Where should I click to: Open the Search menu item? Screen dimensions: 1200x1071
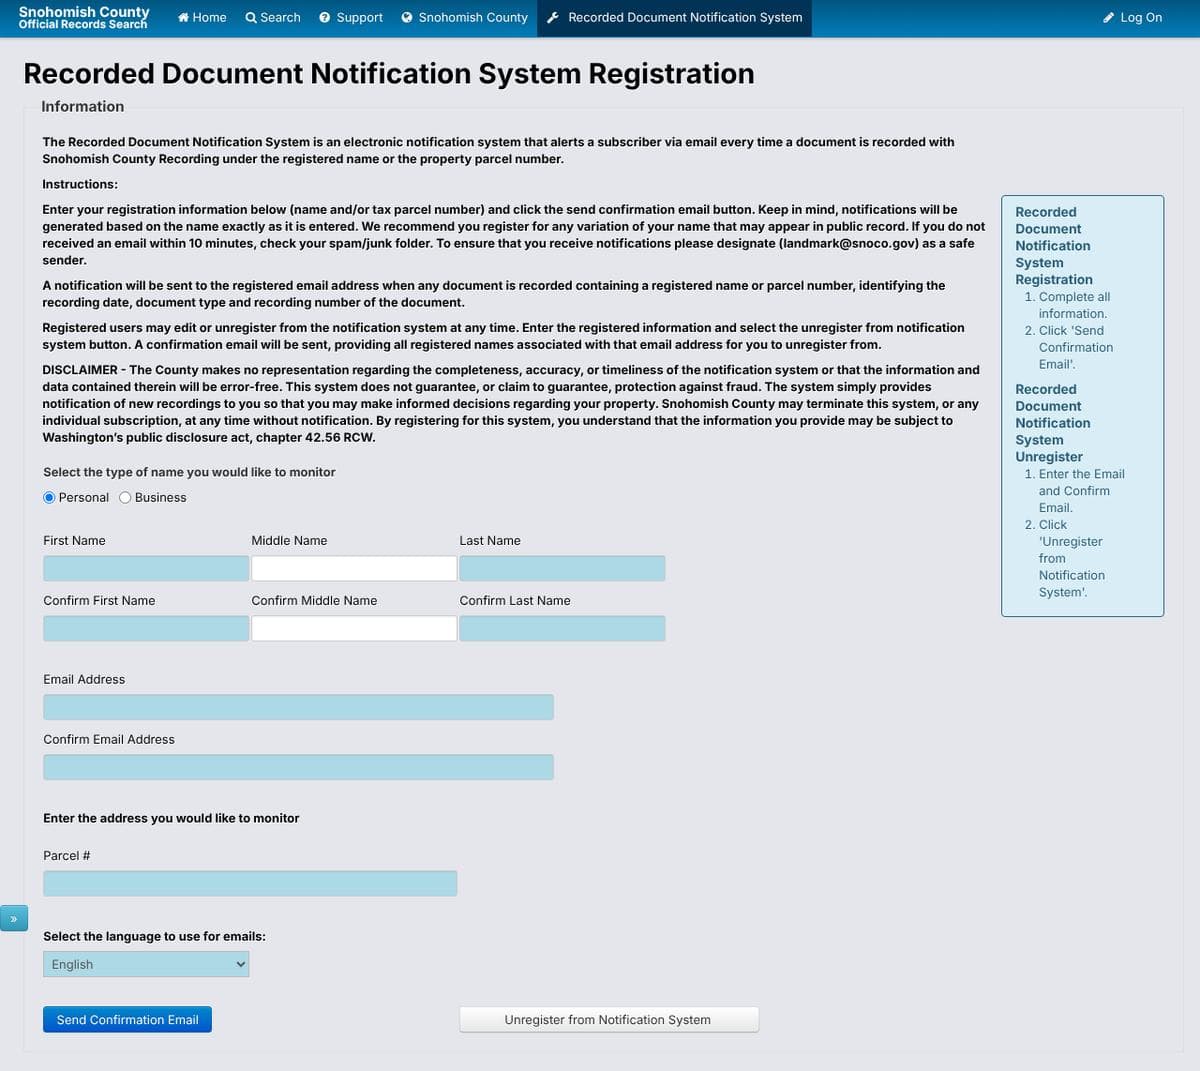tap(273, 17)
